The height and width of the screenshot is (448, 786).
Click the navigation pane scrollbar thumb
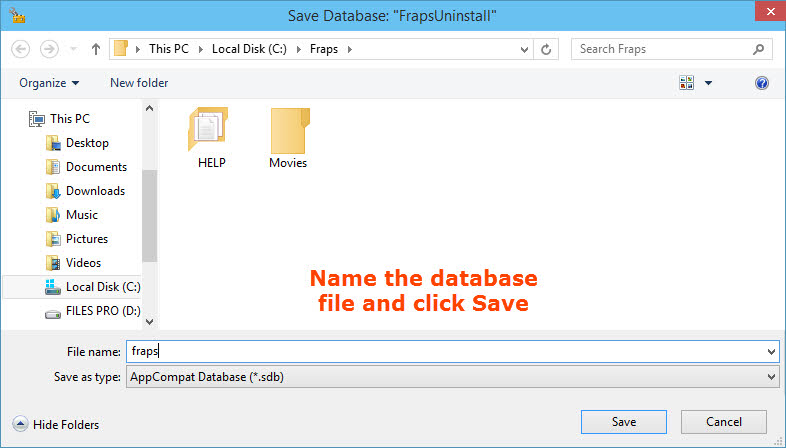click(149, 216)
